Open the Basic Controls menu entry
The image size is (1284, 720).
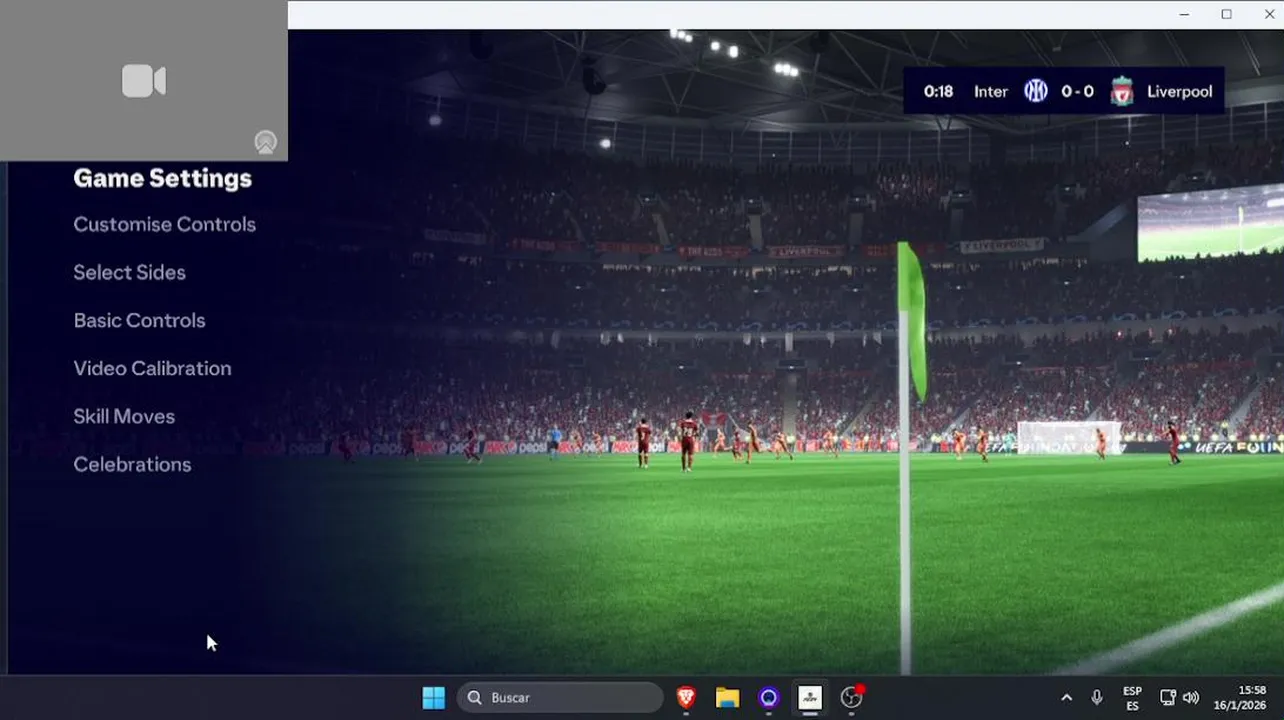coord(139,320)
